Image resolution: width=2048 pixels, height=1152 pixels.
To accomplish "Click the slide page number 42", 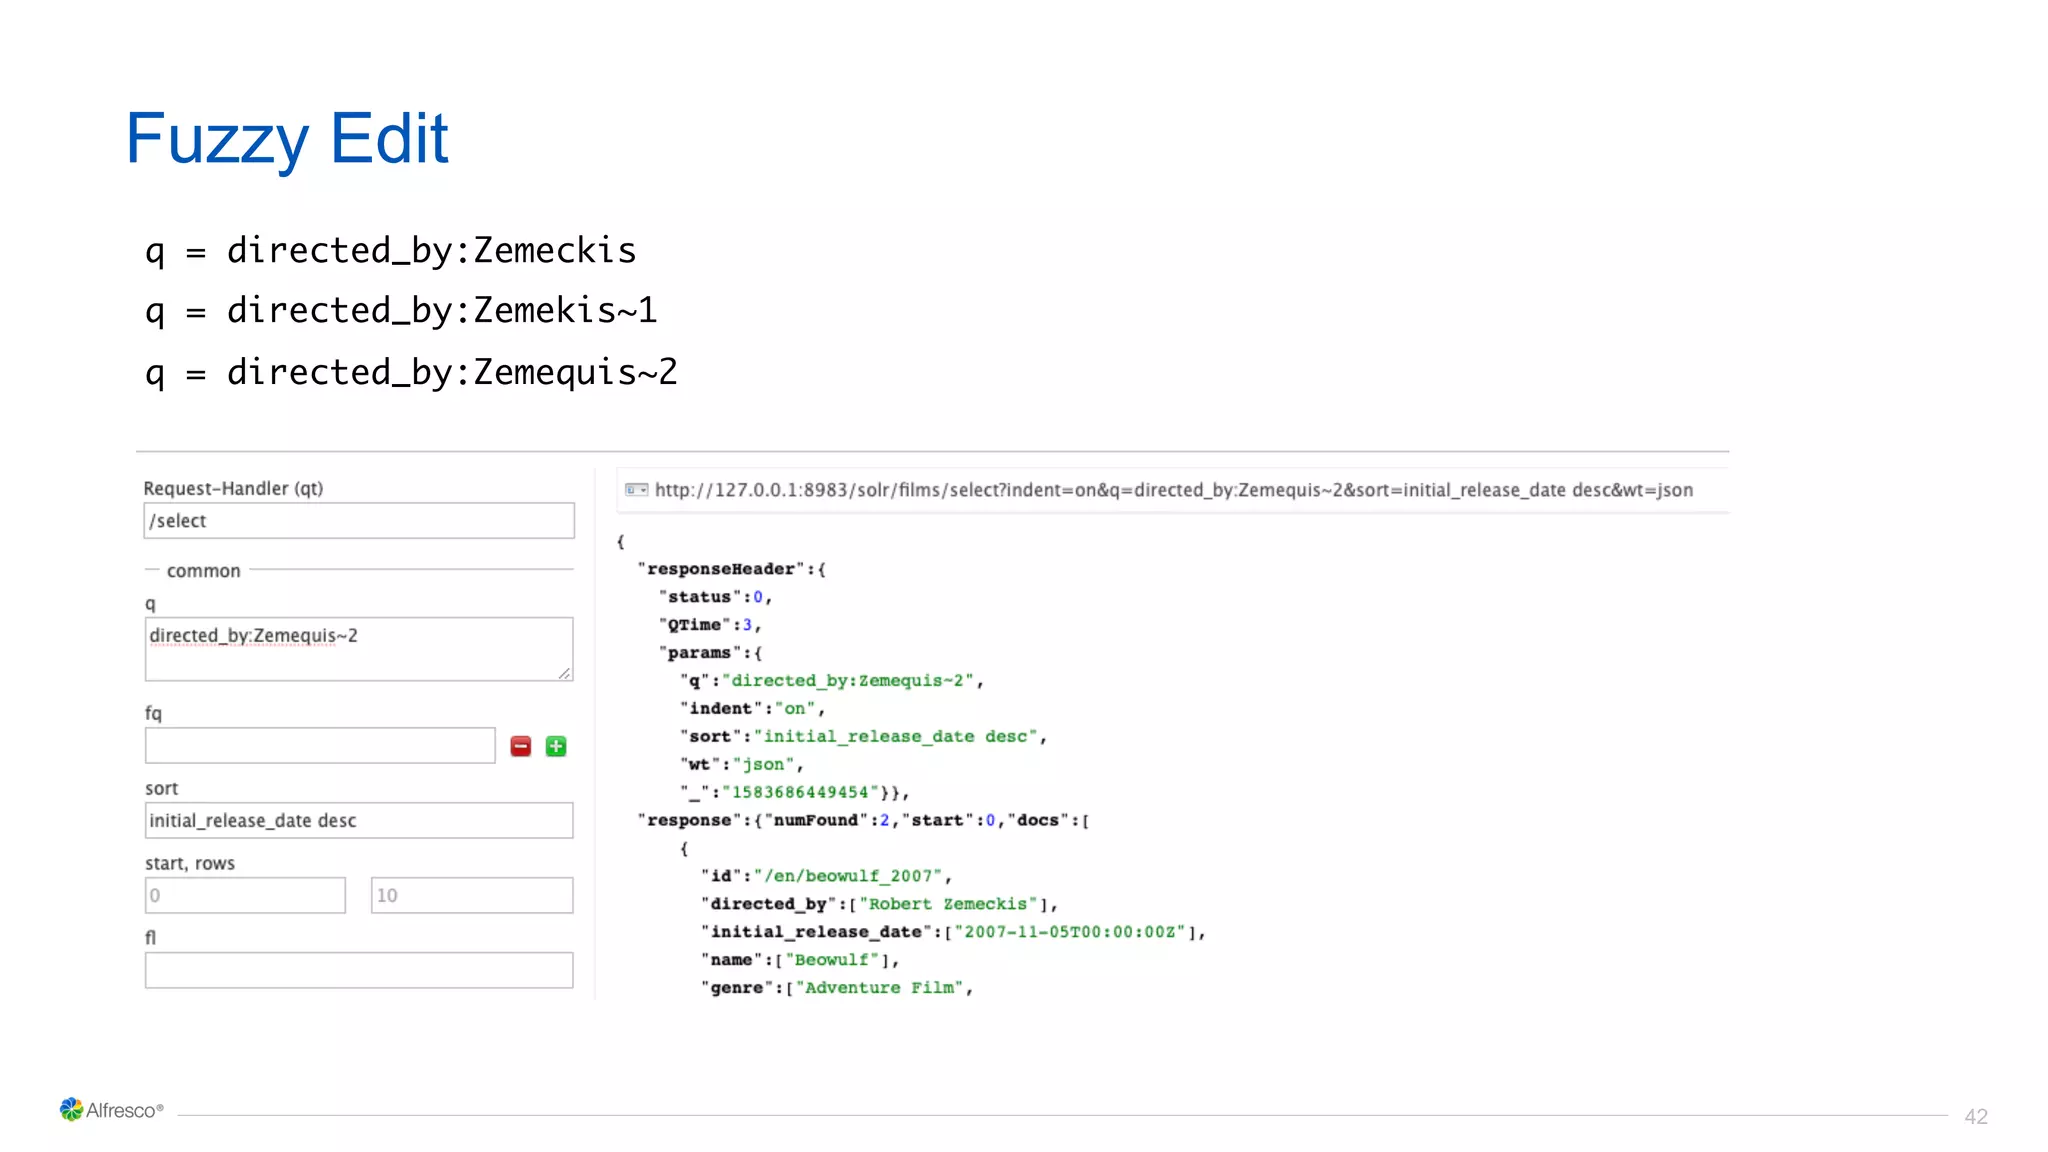I will point(1975,1117).
